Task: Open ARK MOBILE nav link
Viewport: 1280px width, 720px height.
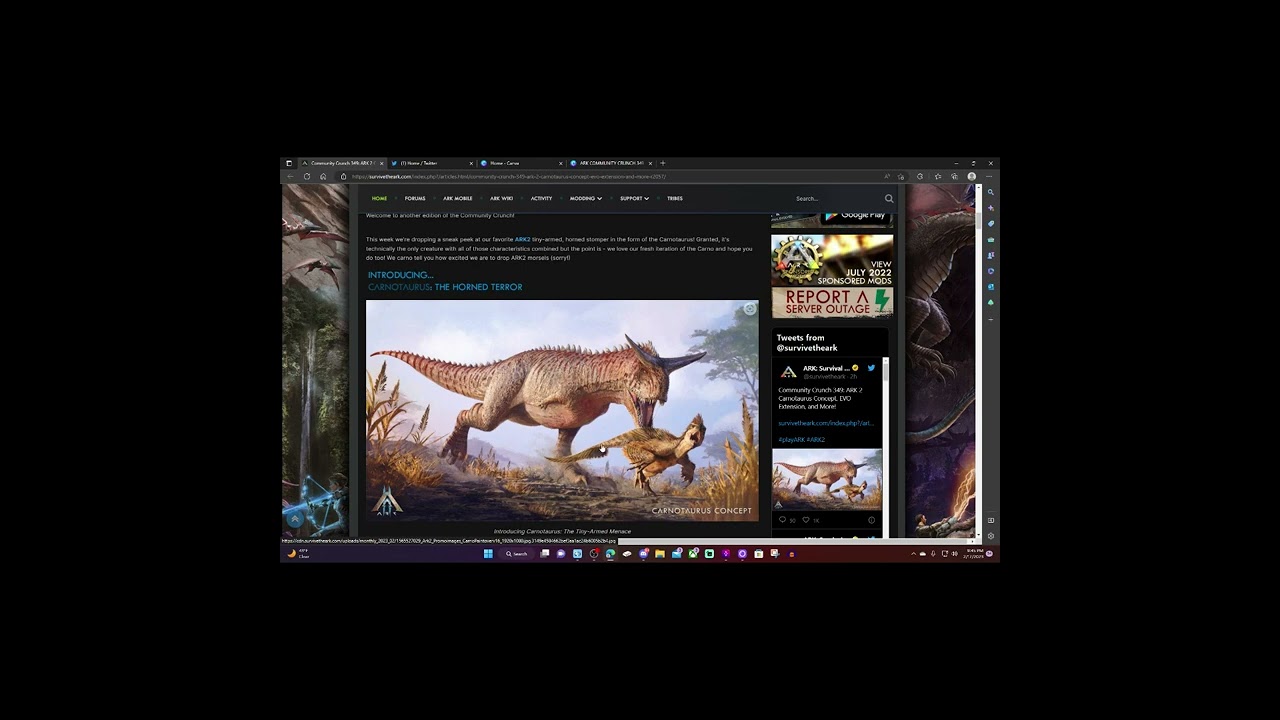Action: click(x=458, y=198)
